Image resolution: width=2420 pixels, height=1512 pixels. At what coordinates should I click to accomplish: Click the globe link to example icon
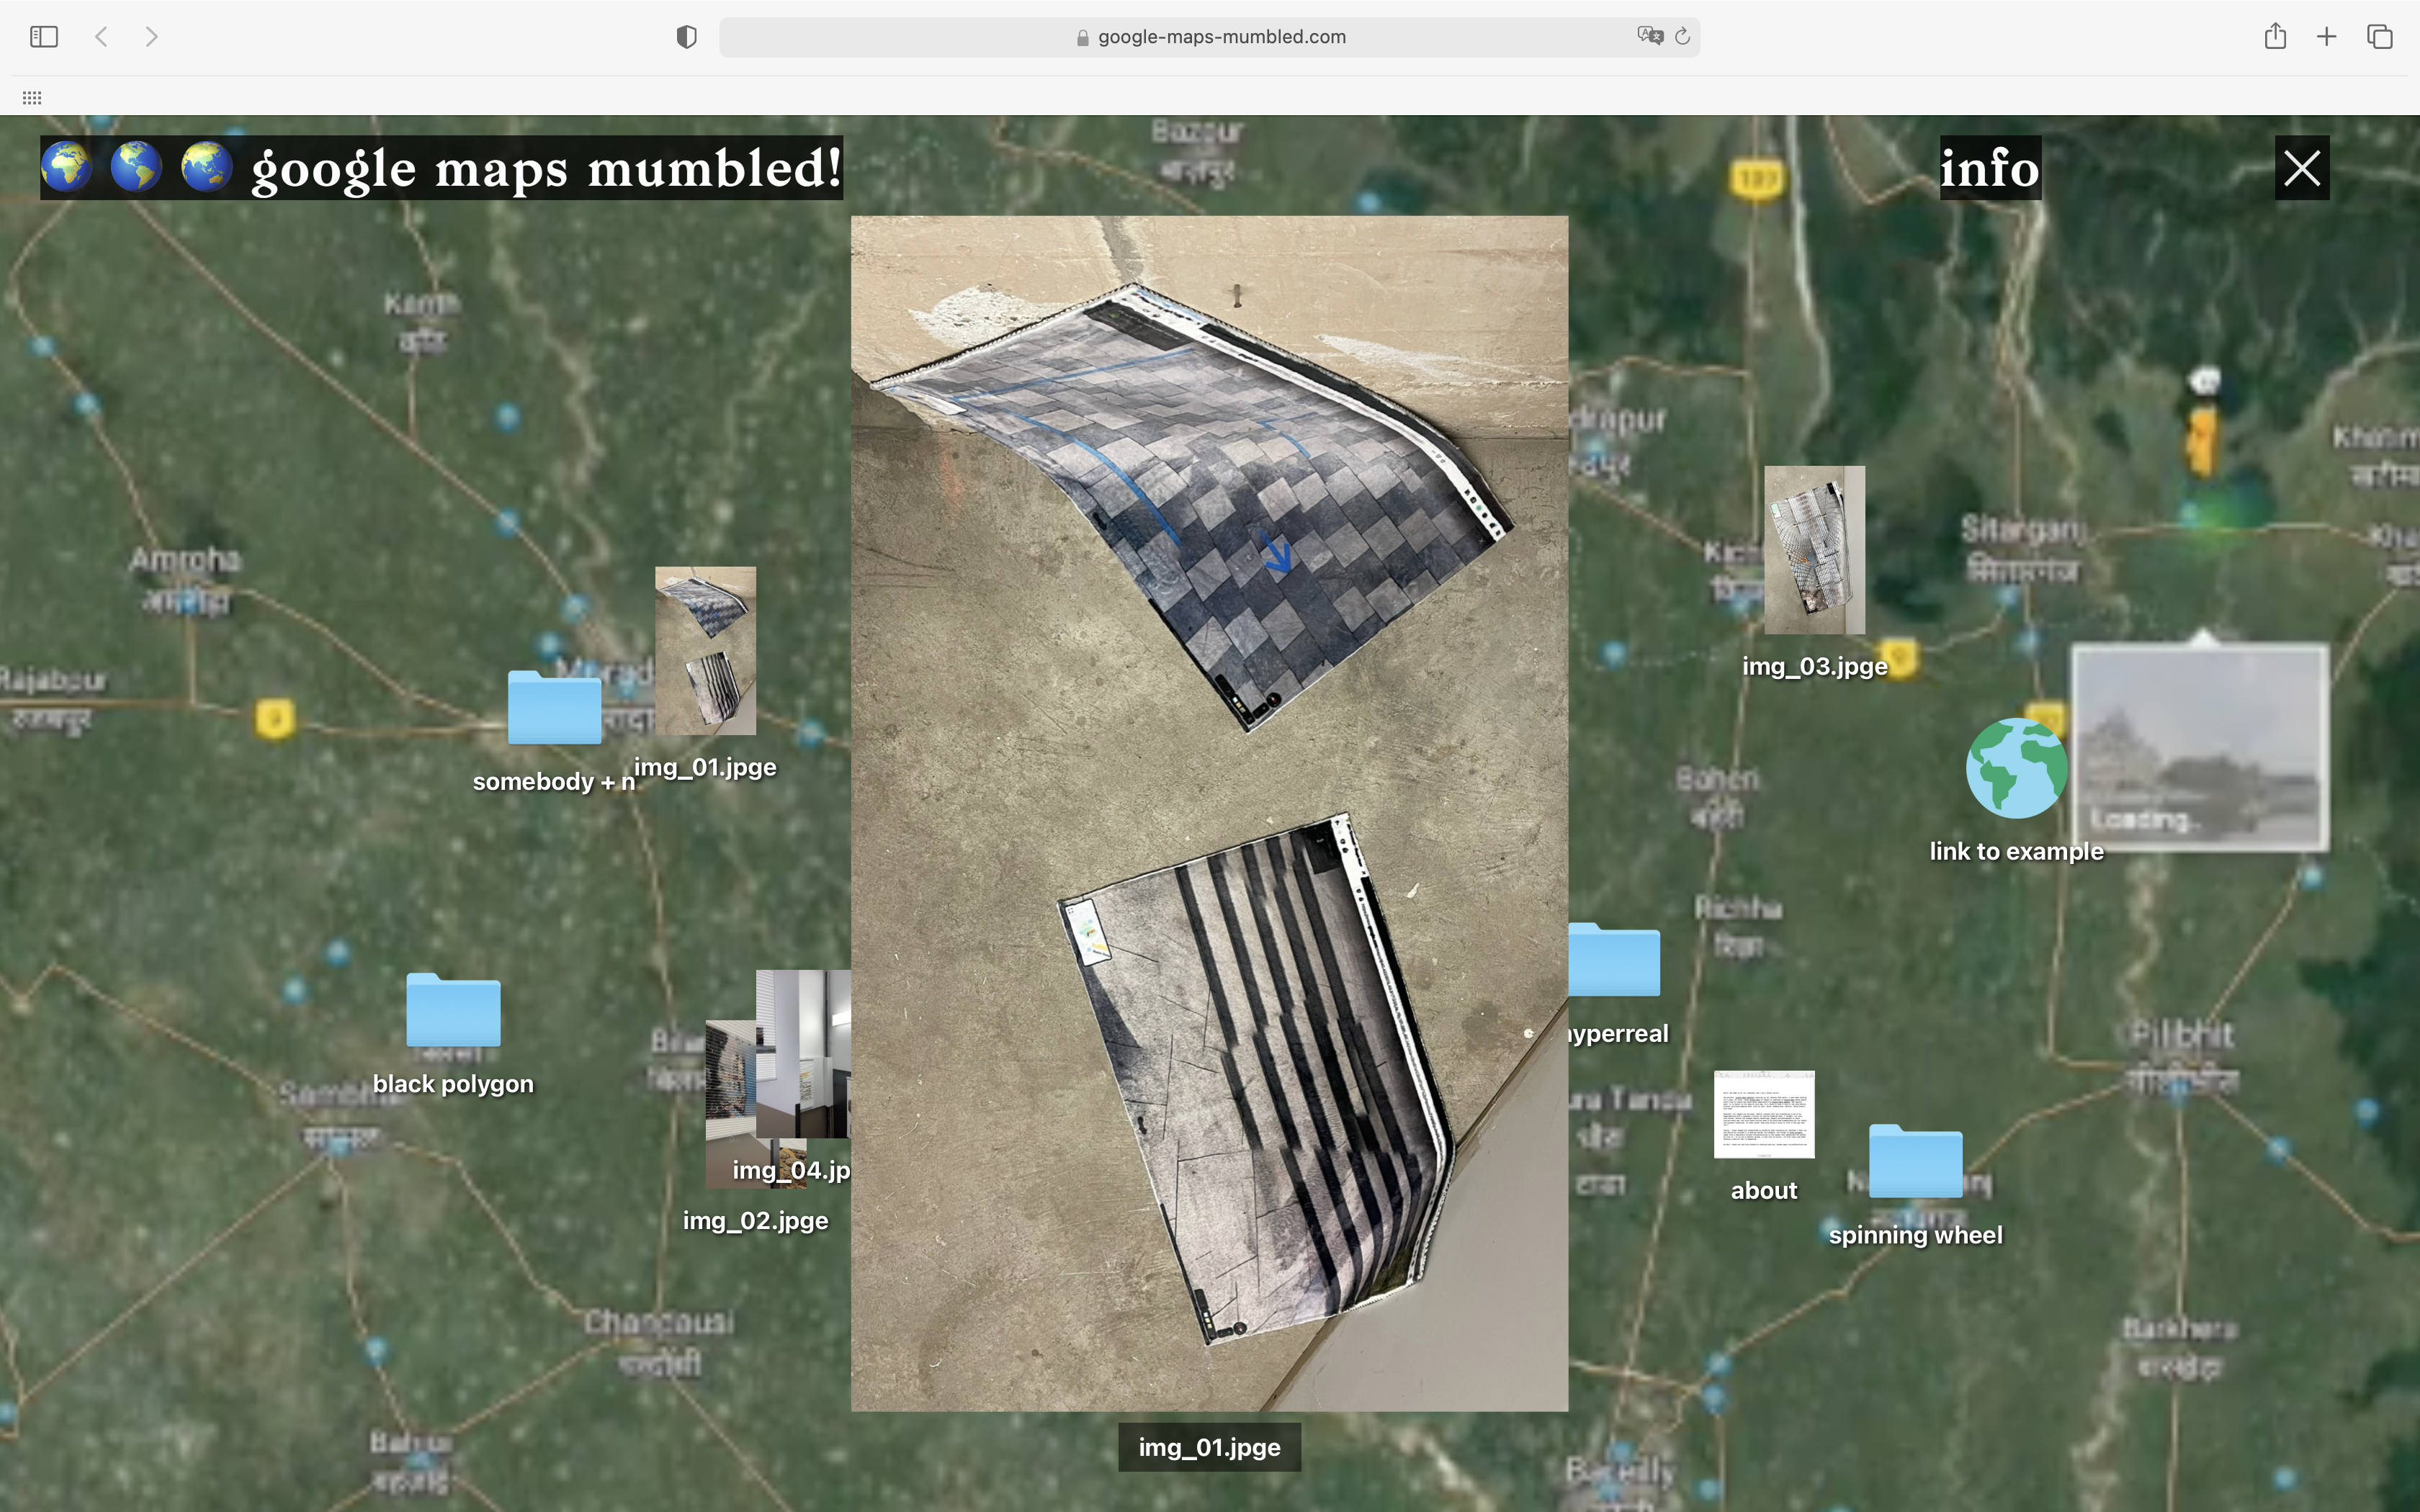[2016, 768]
